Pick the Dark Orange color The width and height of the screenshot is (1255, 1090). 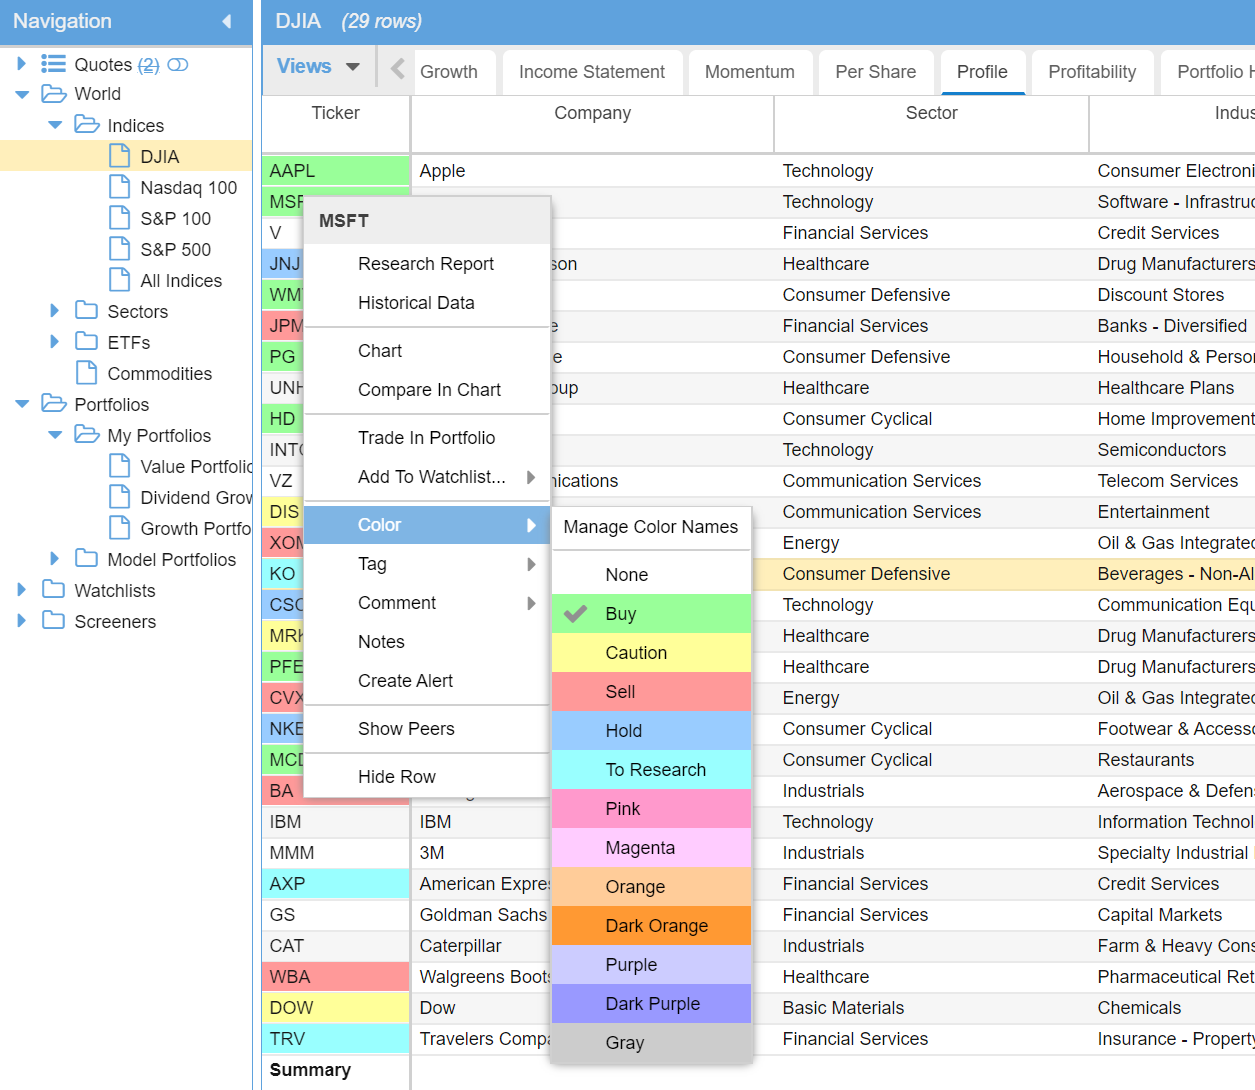click(651, 926)
